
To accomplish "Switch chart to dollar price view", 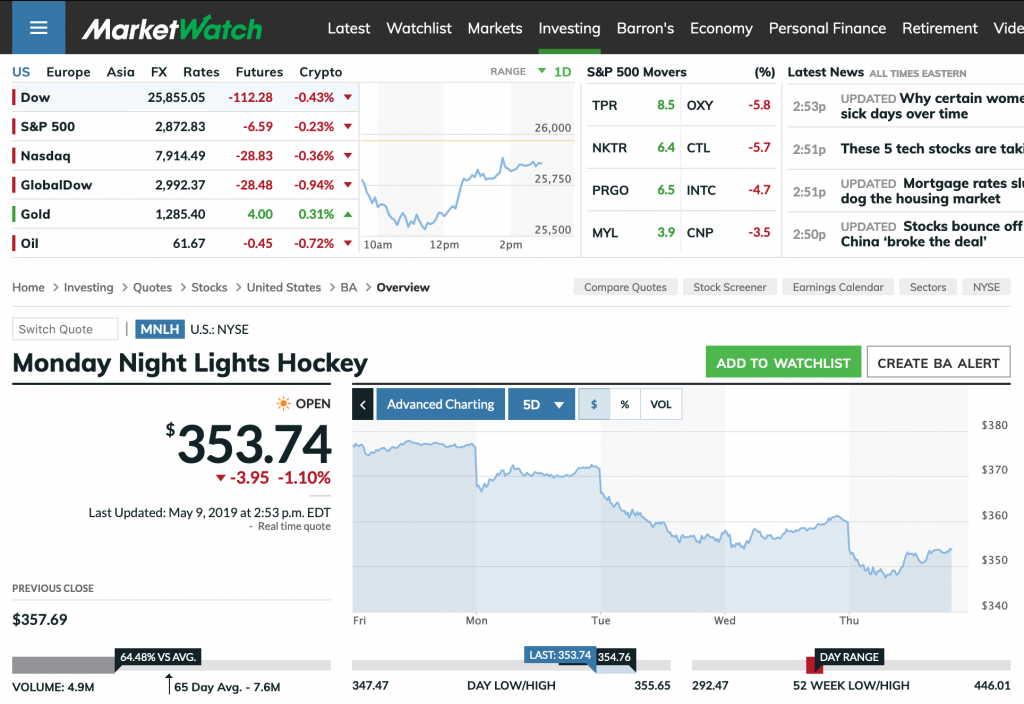I will click(594, 404).
